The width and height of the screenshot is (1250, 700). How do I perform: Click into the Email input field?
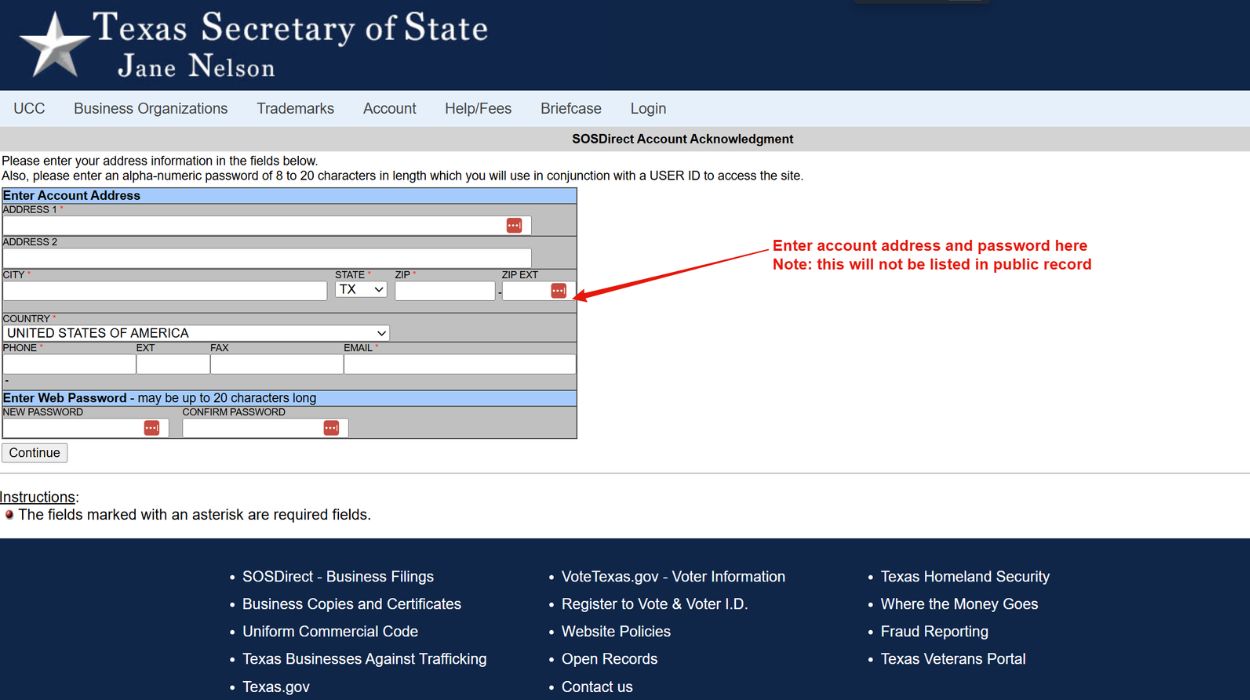(x=459, y=365)
